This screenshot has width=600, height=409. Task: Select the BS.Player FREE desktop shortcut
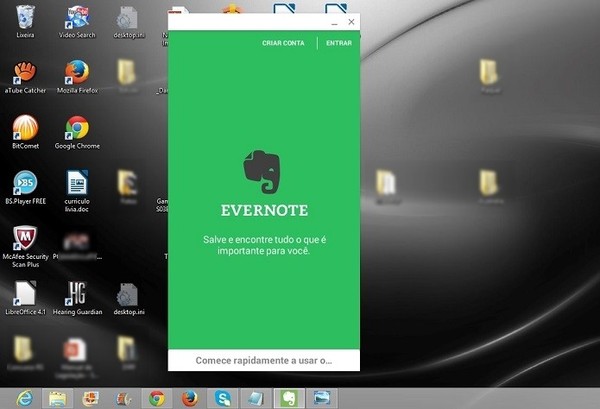(x=25, y=188)
